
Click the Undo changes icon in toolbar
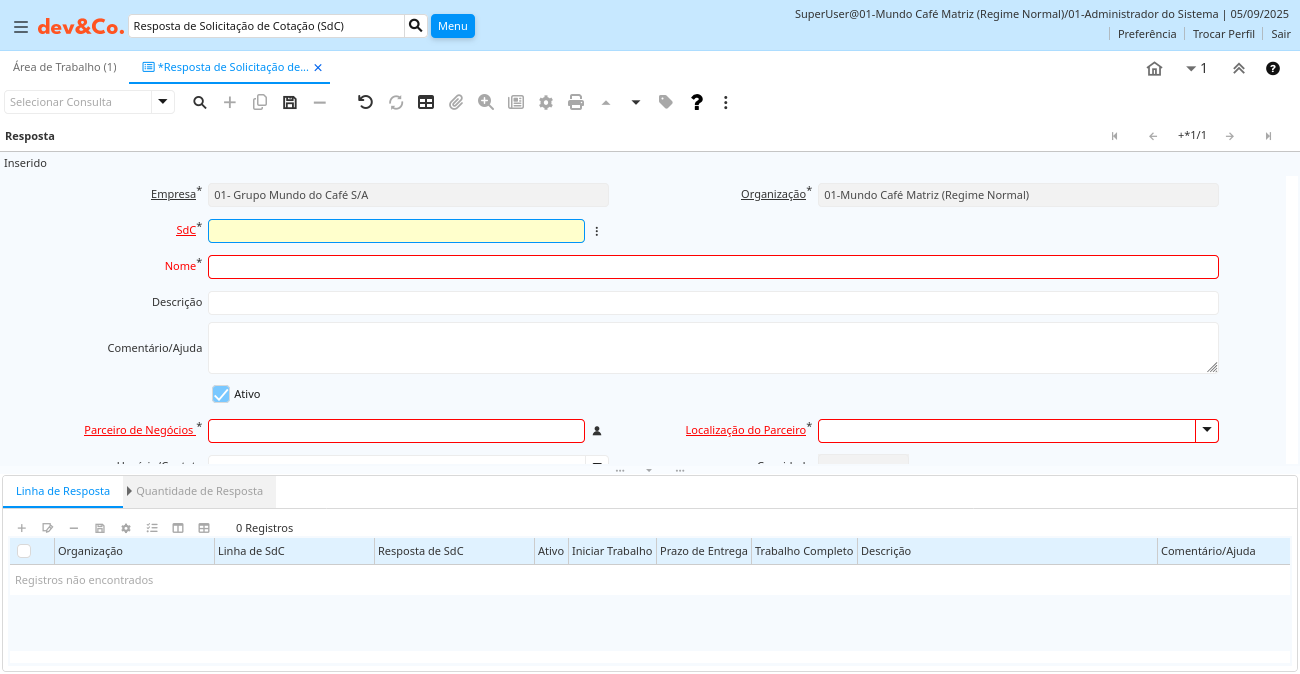click(366, 102)
